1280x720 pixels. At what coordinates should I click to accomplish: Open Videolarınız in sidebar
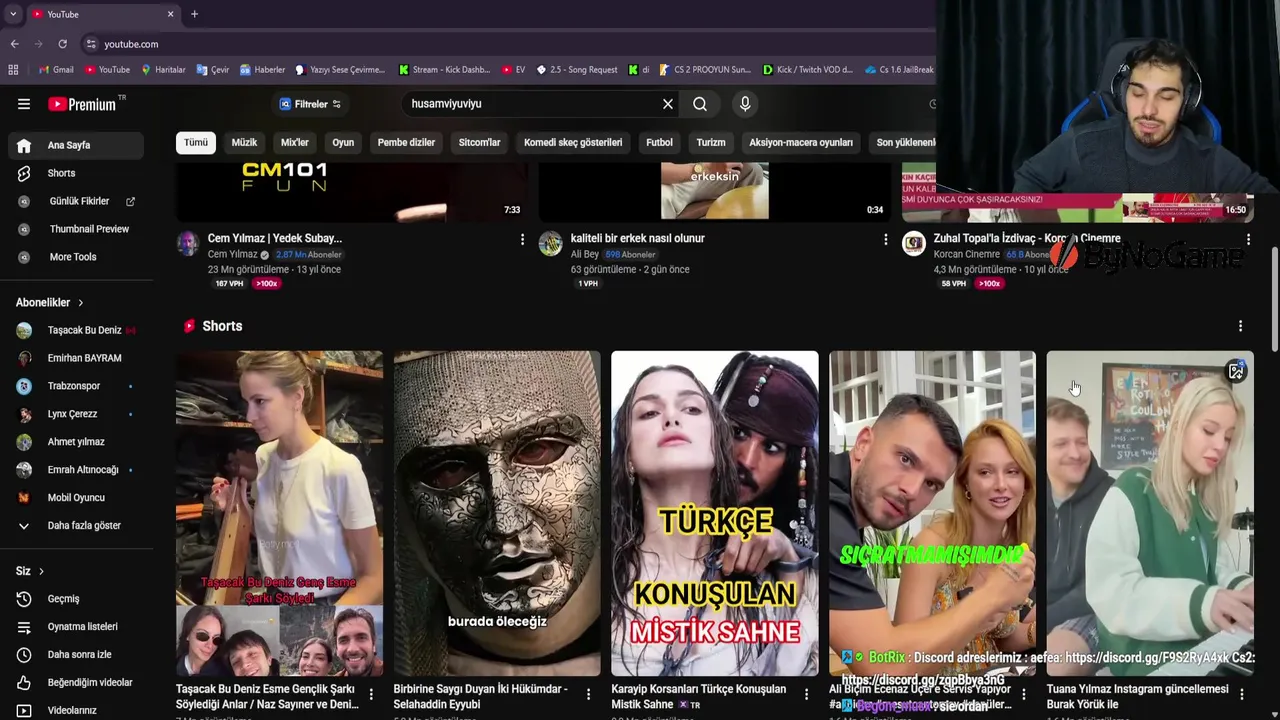76,710
